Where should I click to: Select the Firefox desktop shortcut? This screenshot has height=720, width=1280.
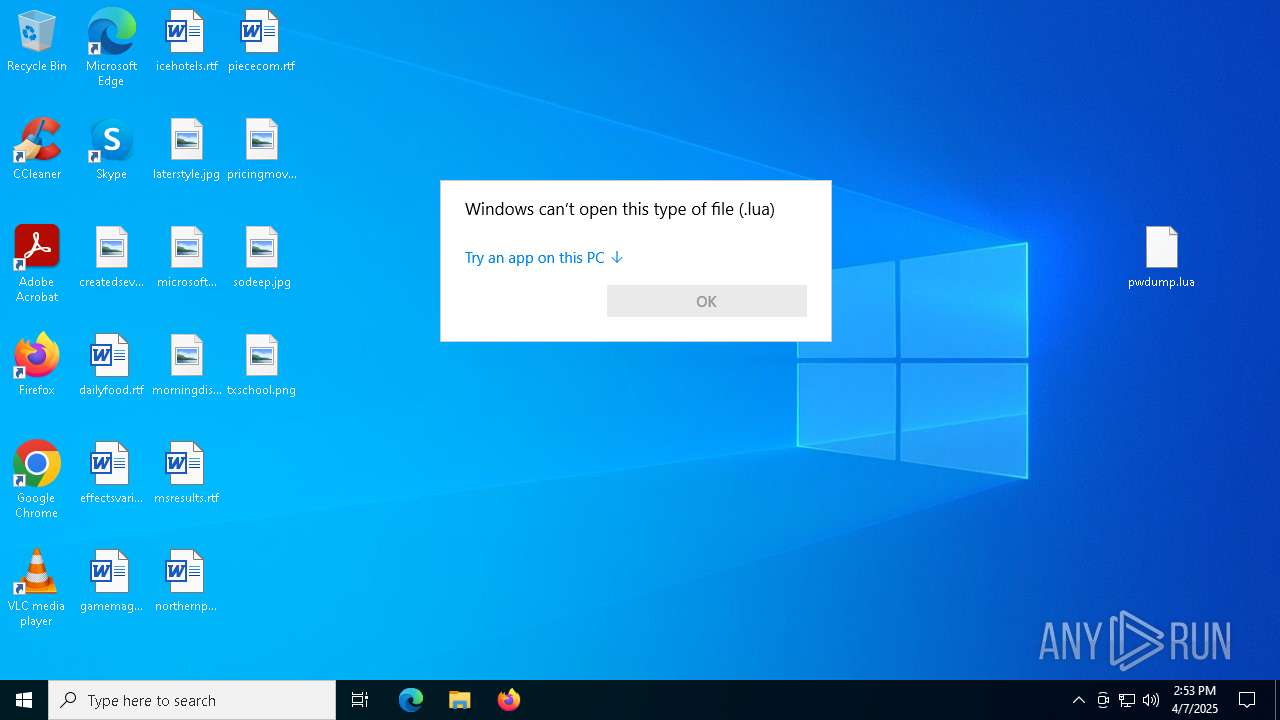point(37,366)
